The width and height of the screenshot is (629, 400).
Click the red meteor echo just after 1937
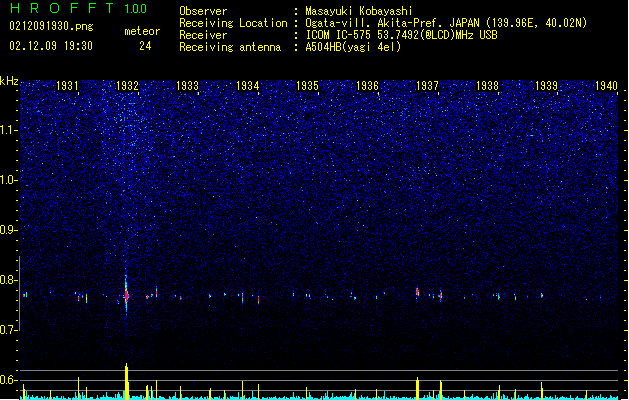point(440,296)
